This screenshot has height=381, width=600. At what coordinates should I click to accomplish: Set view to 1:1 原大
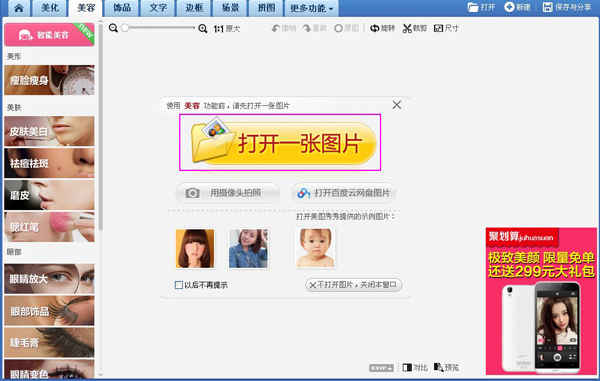227,29
